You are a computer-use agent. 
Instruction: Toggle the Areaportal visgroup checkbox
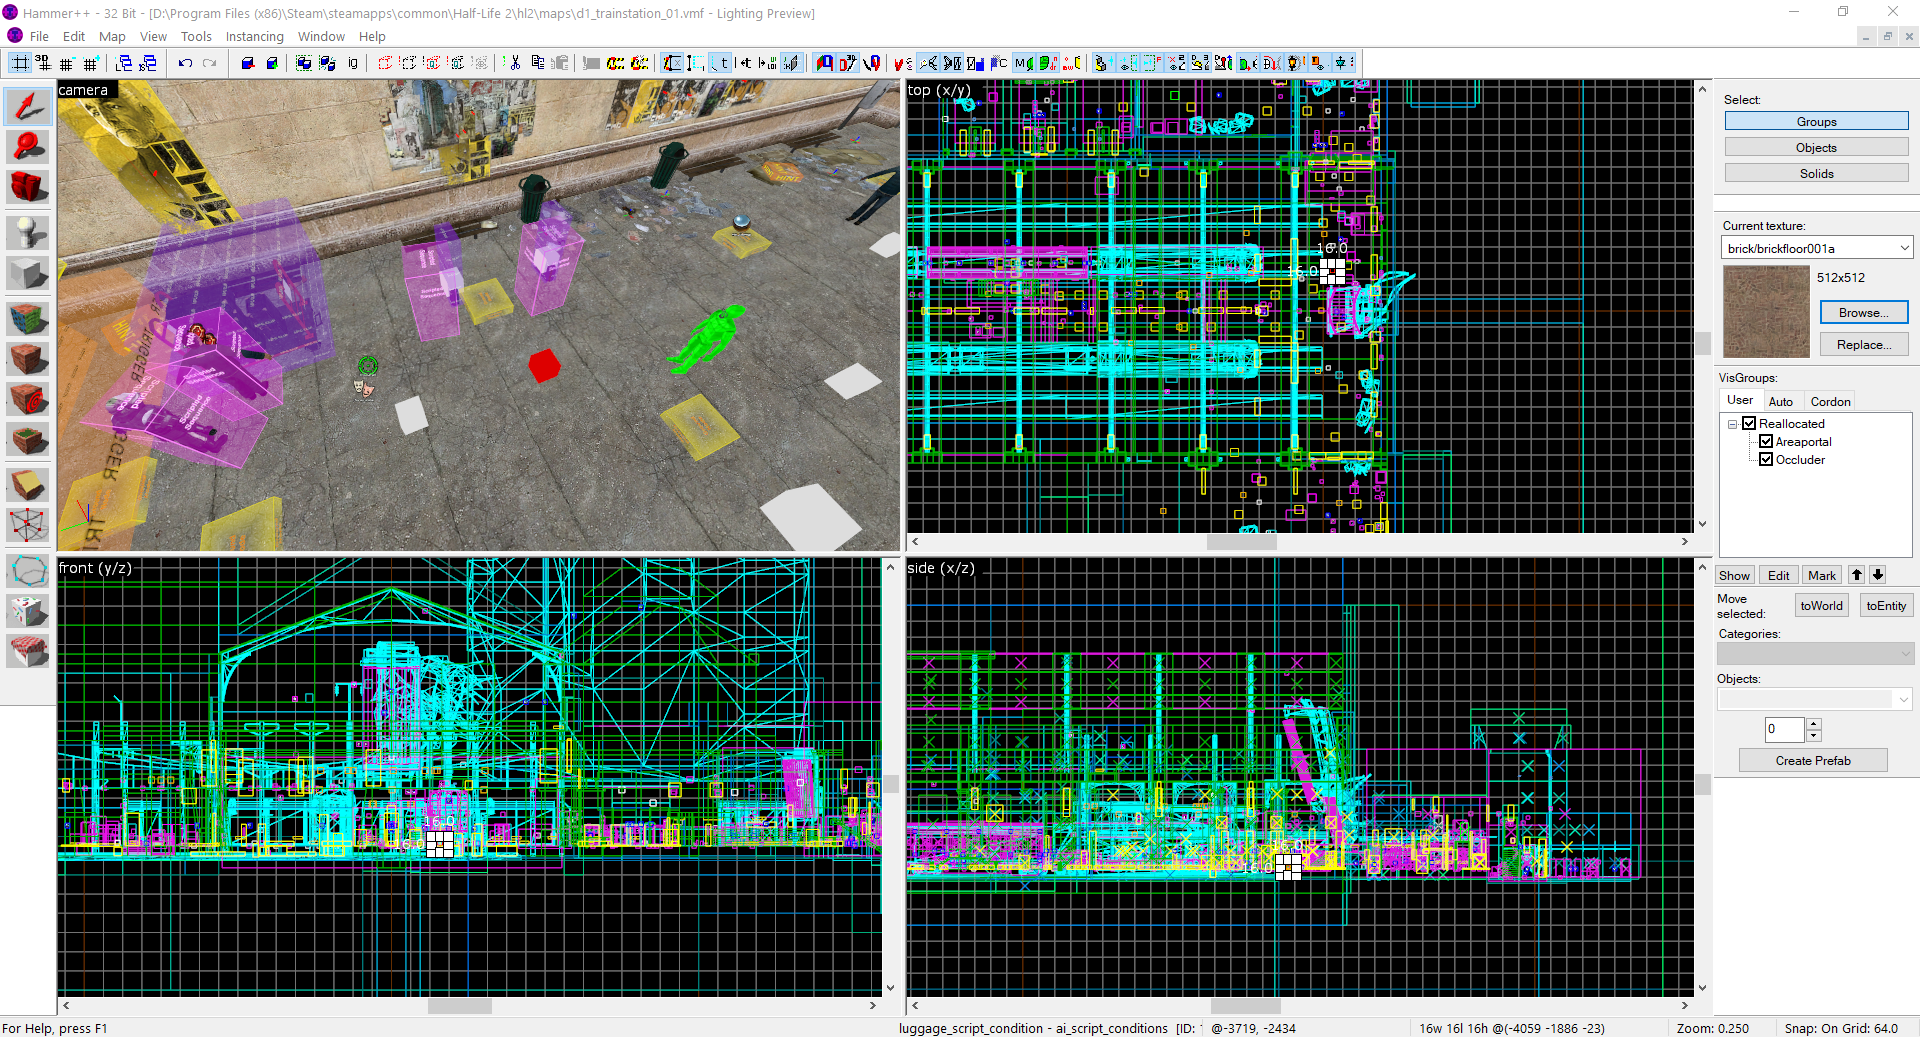[x=1766, y=441]
